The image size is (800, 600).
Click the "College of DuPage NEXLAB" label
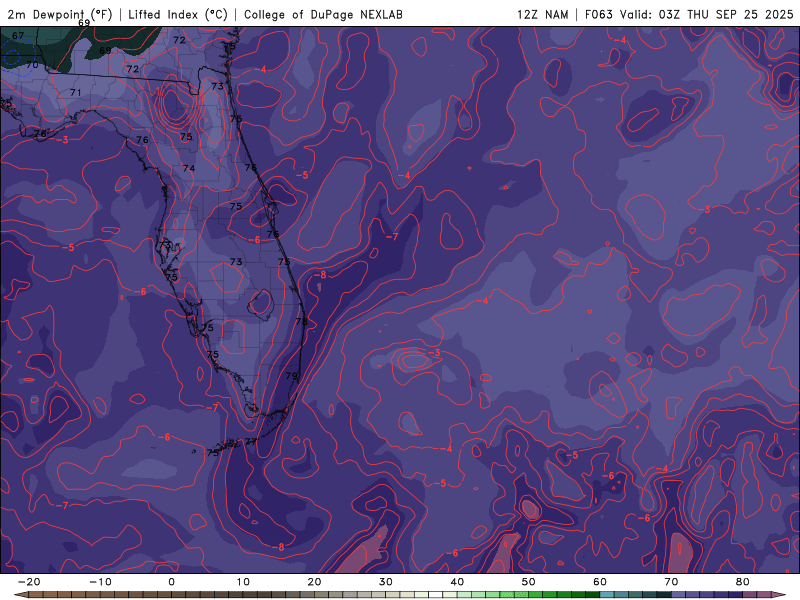[323, 14]
